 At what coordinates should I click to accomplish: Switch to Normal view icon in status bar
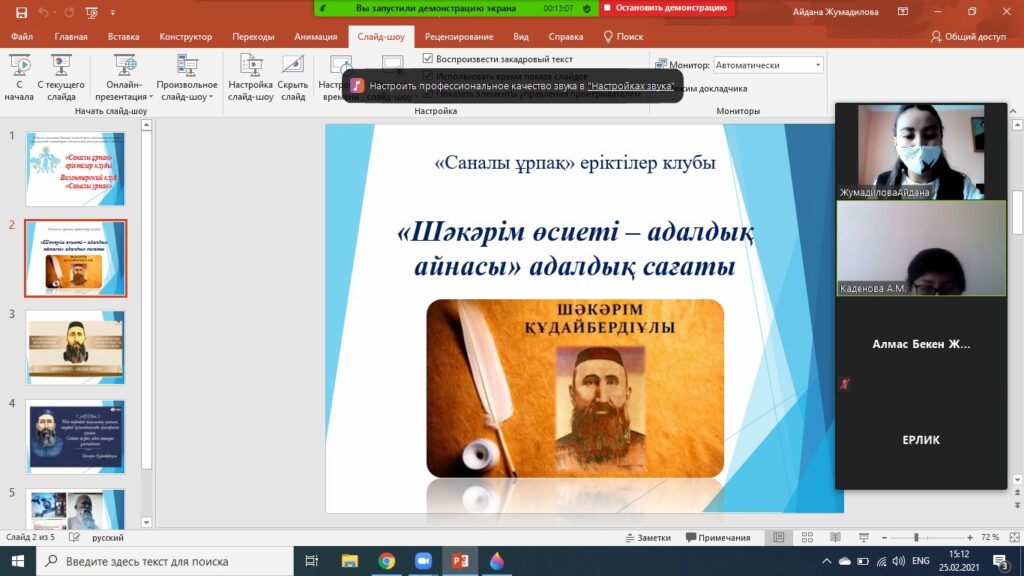(x=779, y=537)
